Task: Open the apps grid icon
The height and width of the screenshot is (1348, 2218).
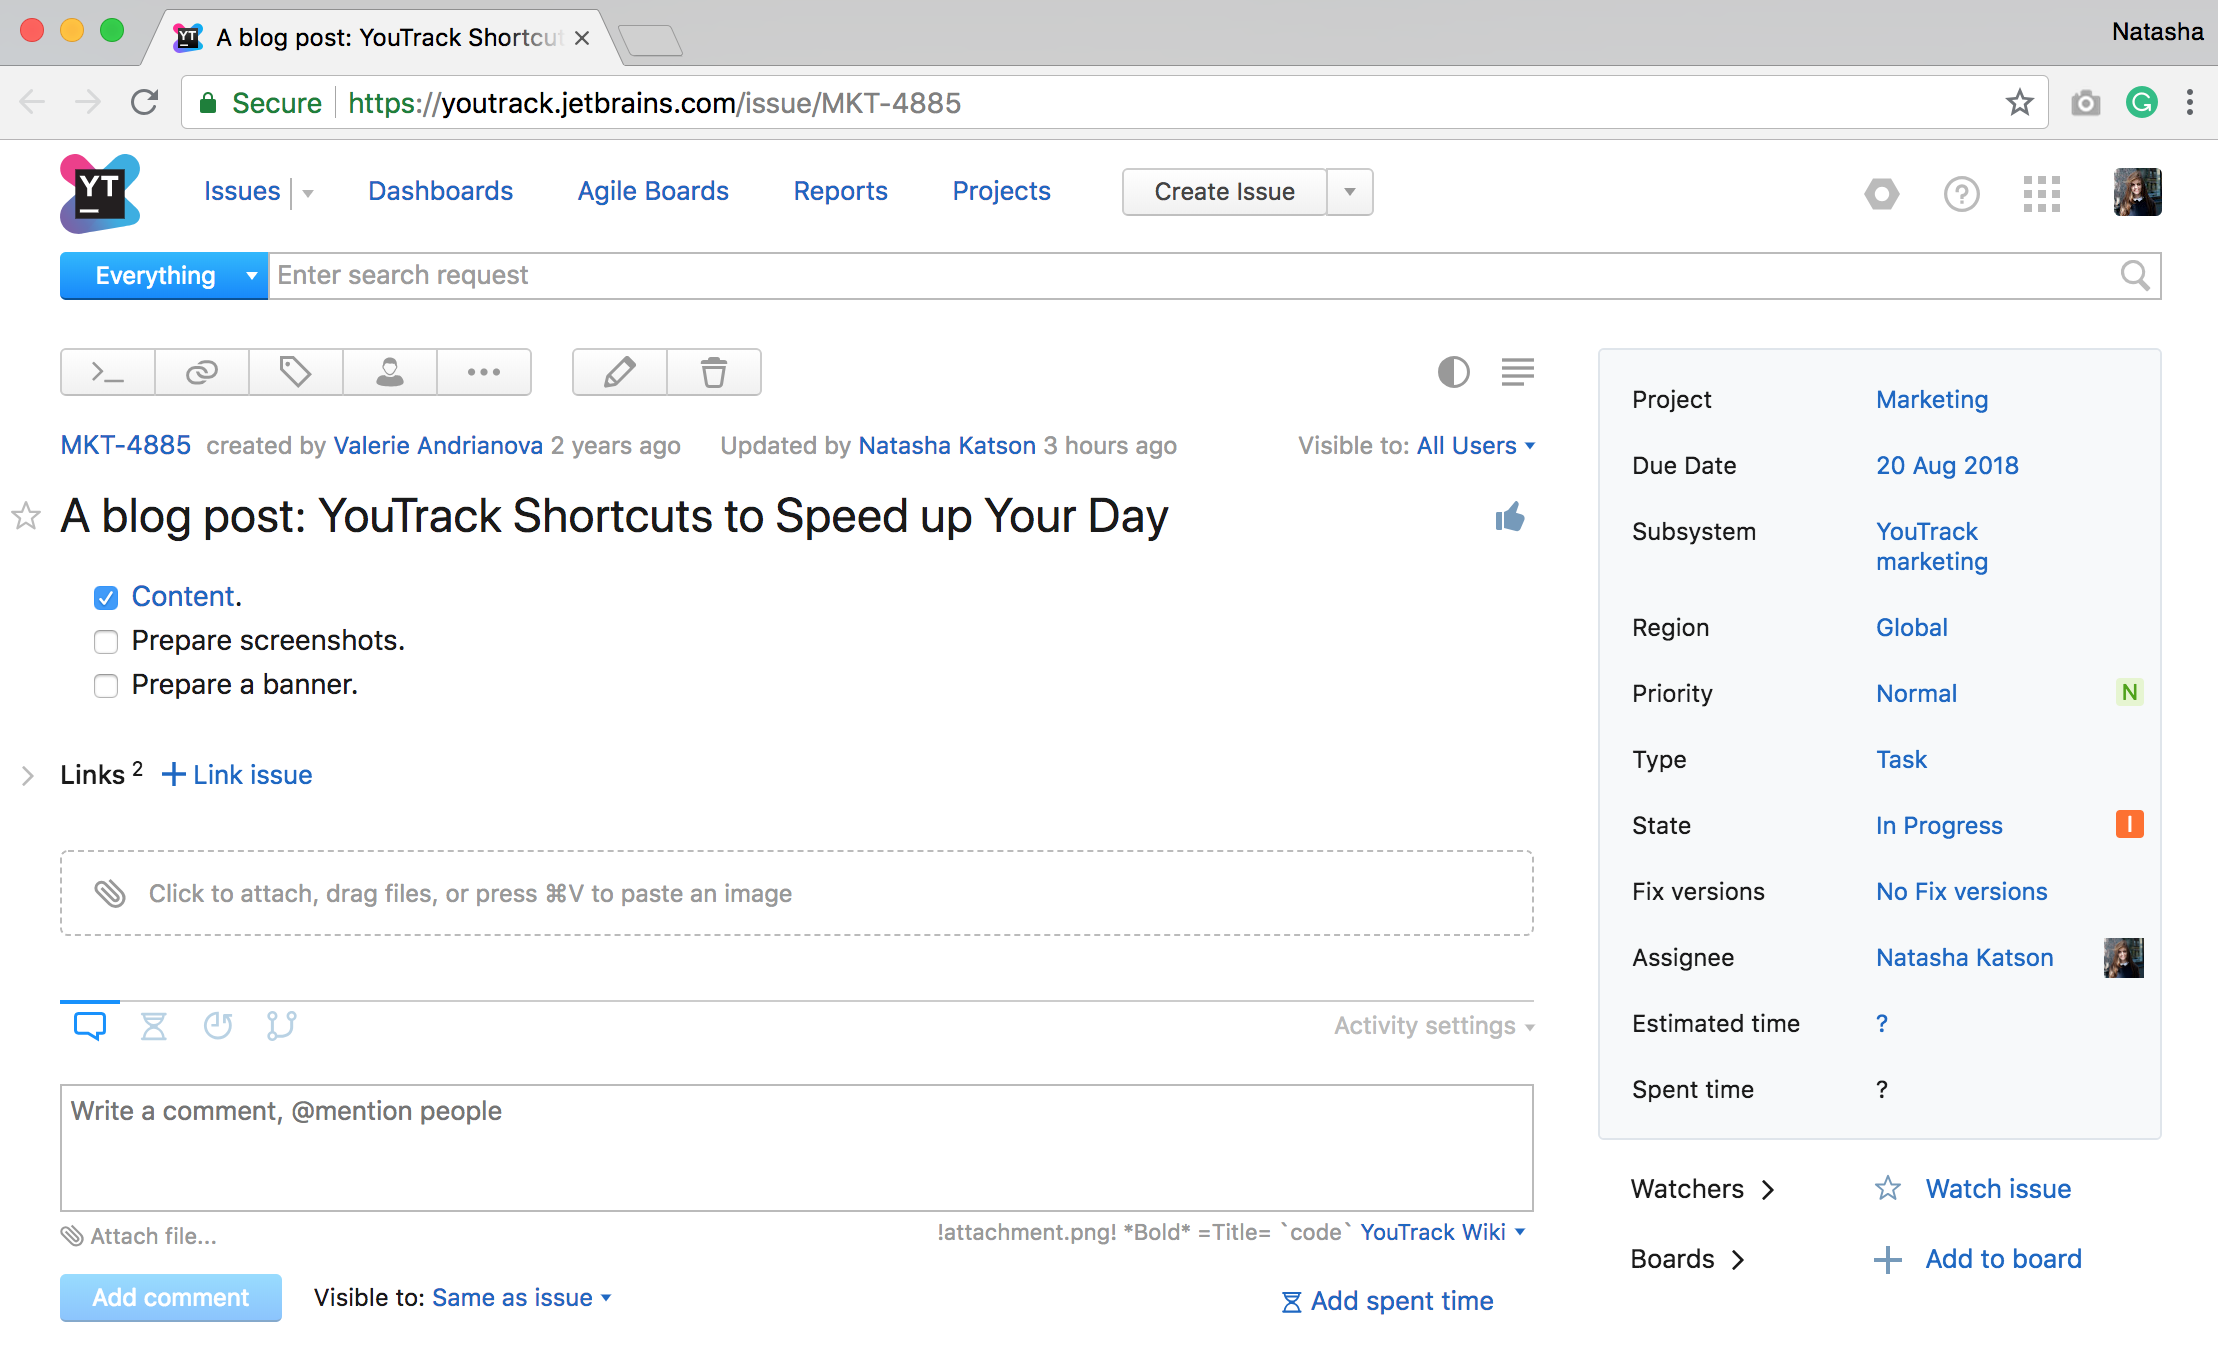Action: pyautogui.click(x=2041, y=193)
